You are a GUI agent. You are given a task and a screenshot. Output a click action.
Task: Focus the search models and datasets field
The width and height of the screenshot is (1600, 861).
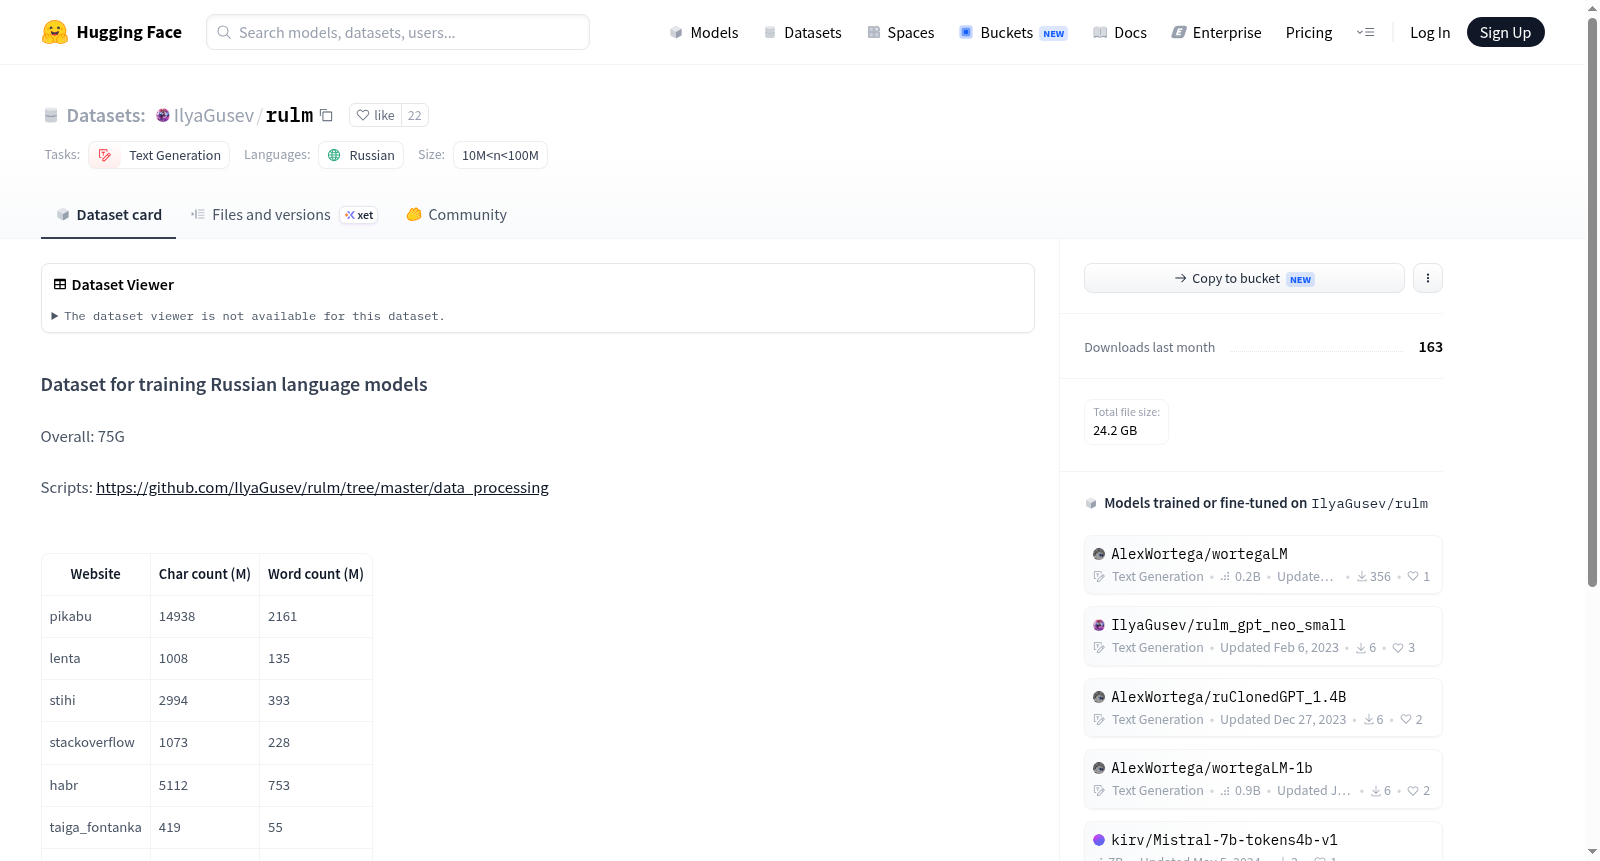[x=398, y=32]
